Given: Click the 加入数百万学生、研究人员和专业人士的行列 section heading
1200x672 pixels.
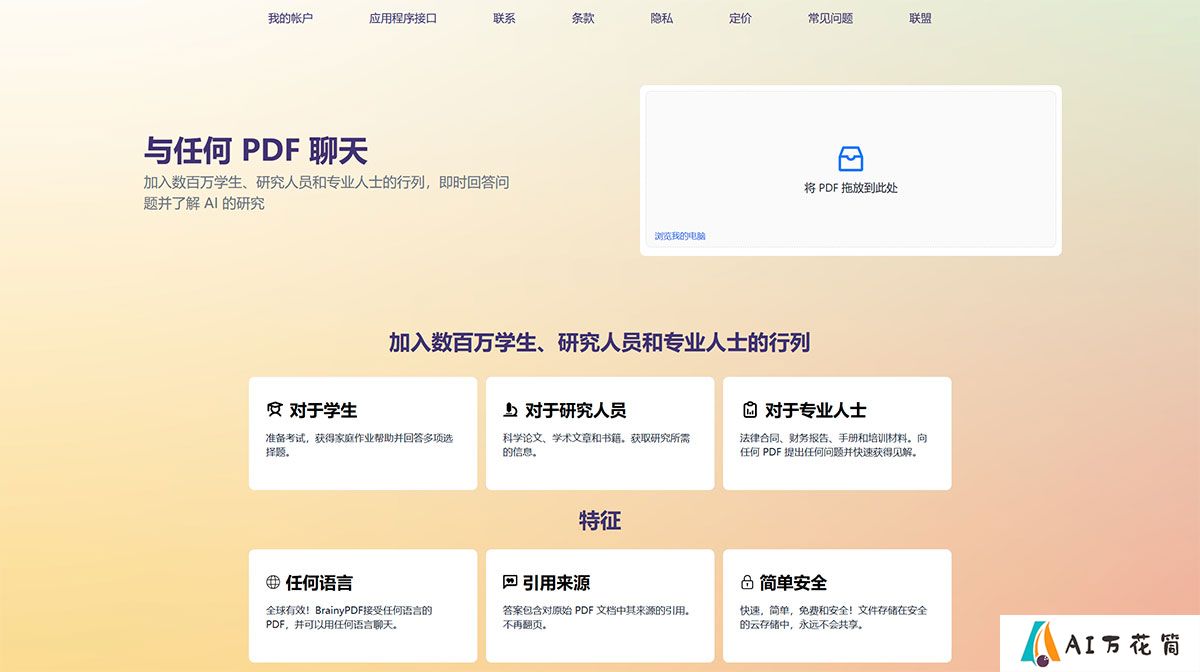Looking at the screenshot, I should (599, 342).
